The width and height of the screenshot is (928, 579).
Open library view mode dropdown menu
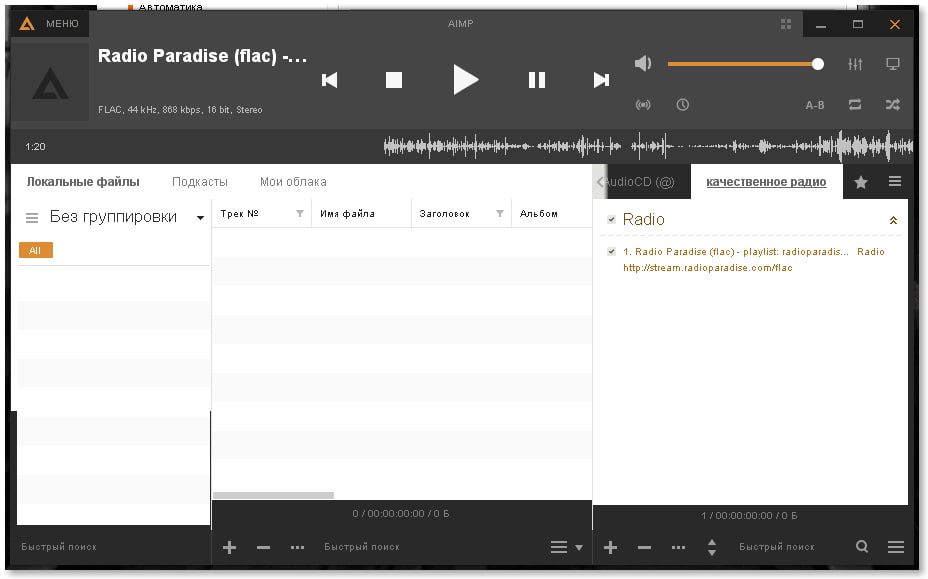tap(566, 547)
